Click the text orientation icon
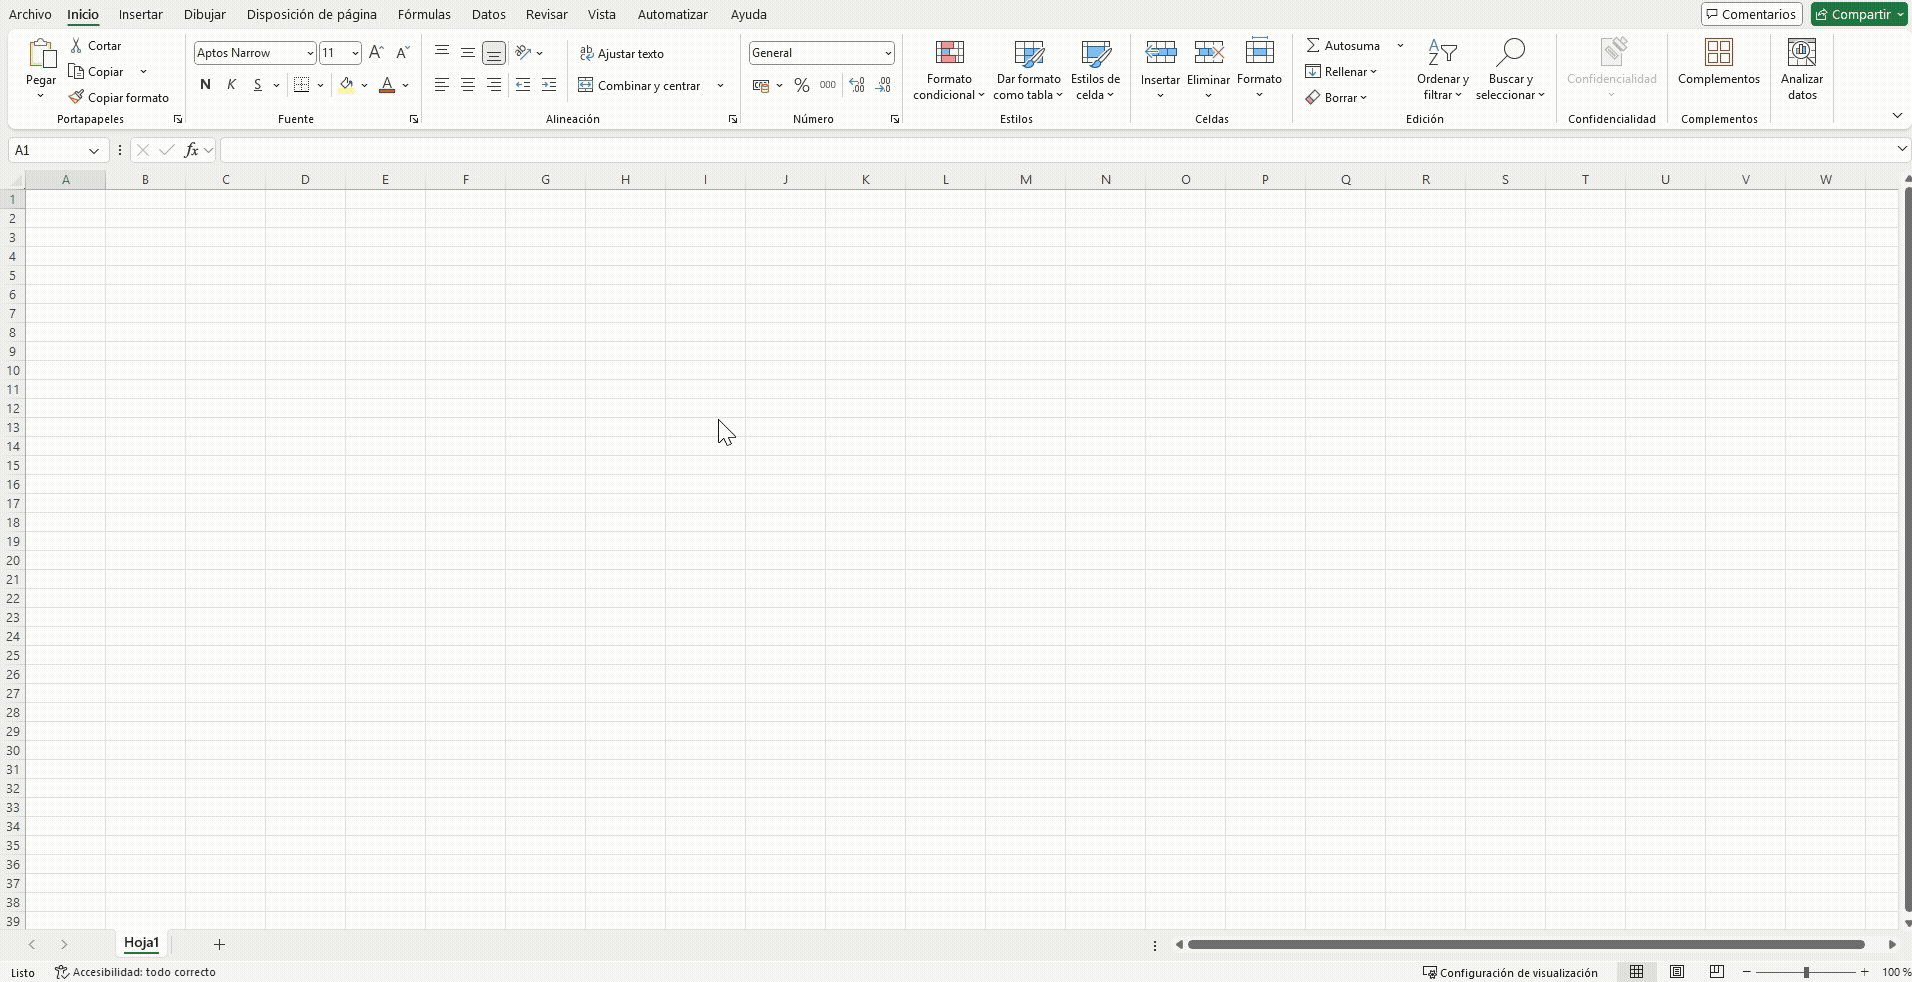This screenshot has height=982, width=1912. coord(523,52)
